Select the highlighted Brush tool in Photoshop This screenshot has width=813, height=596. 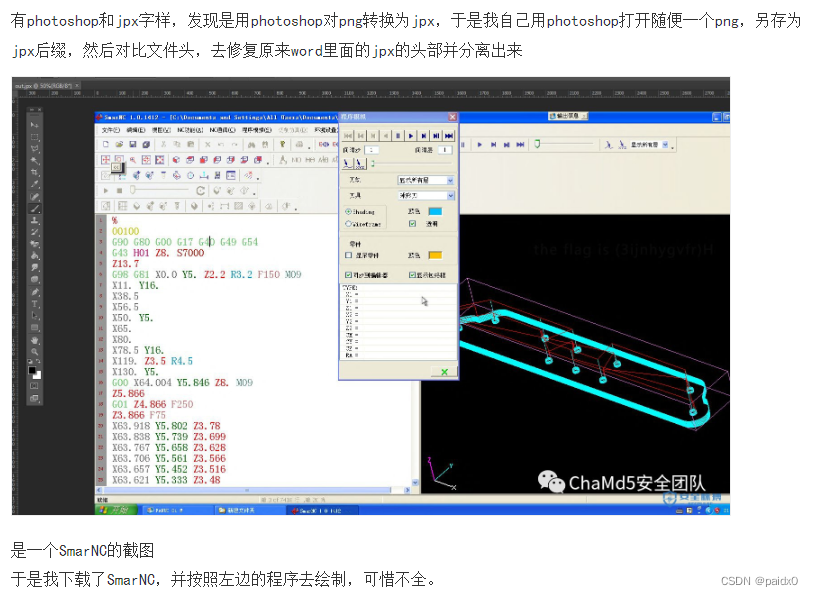tap(34, 209)
